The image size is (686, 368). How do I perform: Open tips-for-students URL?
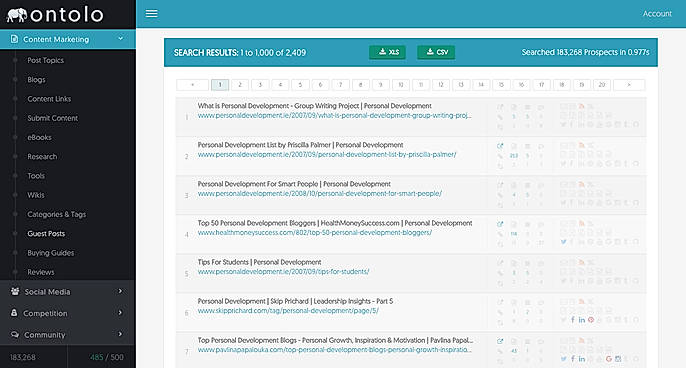click(284, 271)
